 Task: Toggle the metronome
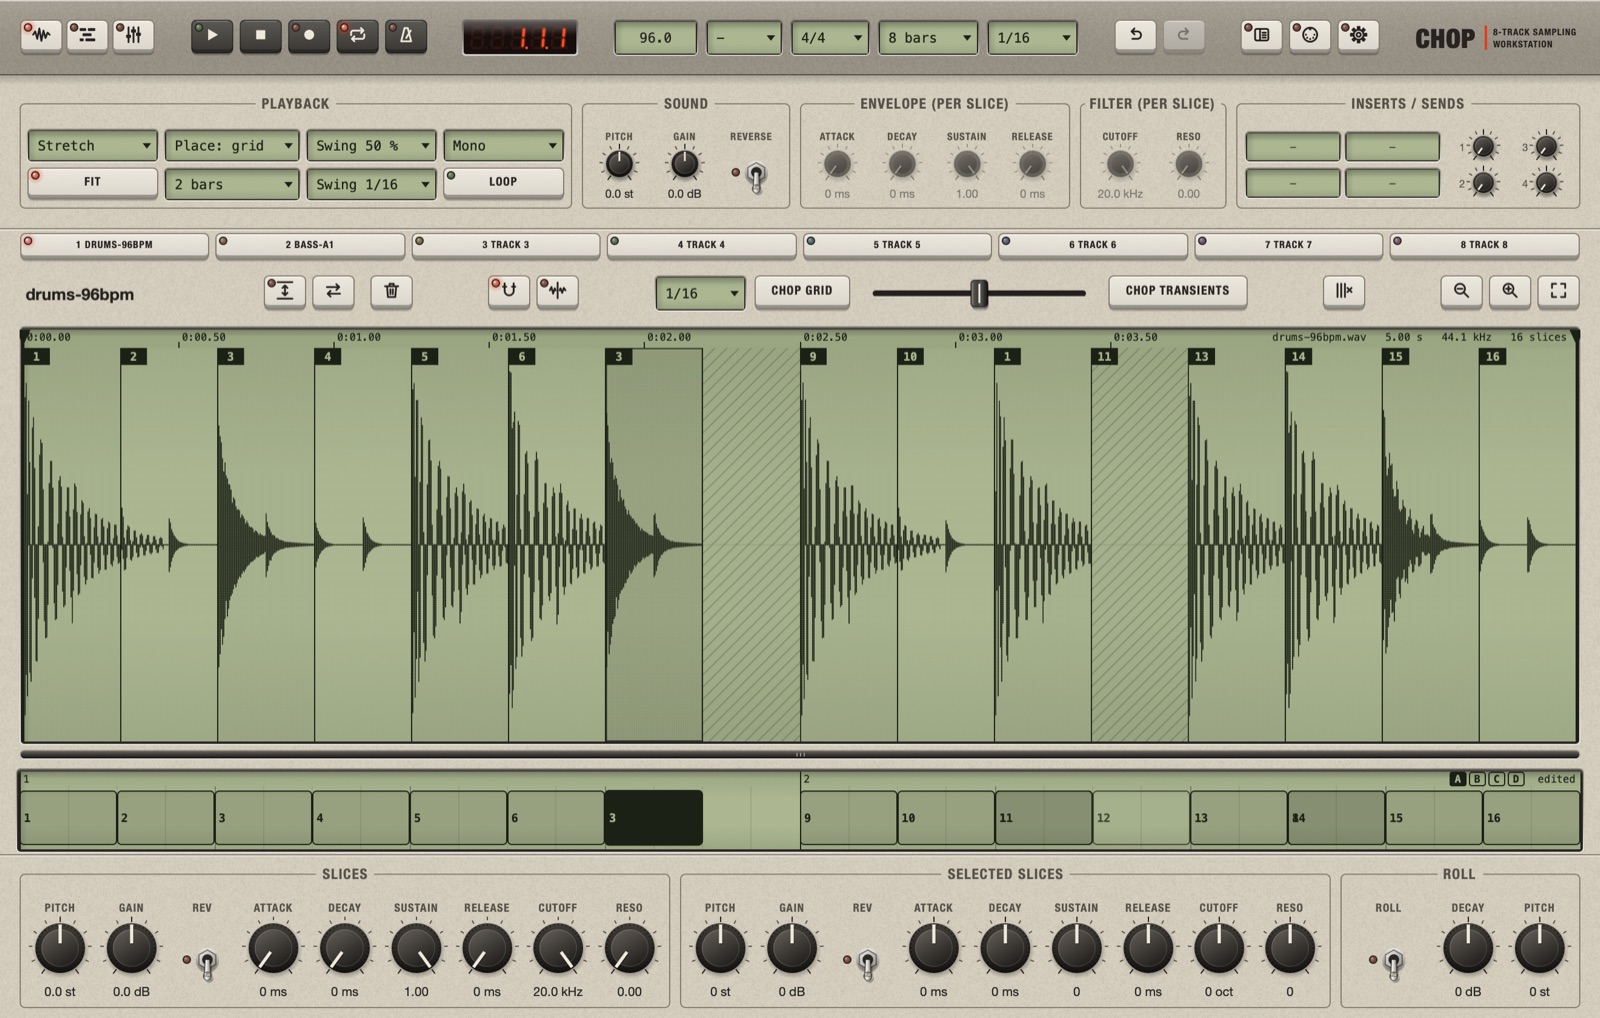(406, 36)
